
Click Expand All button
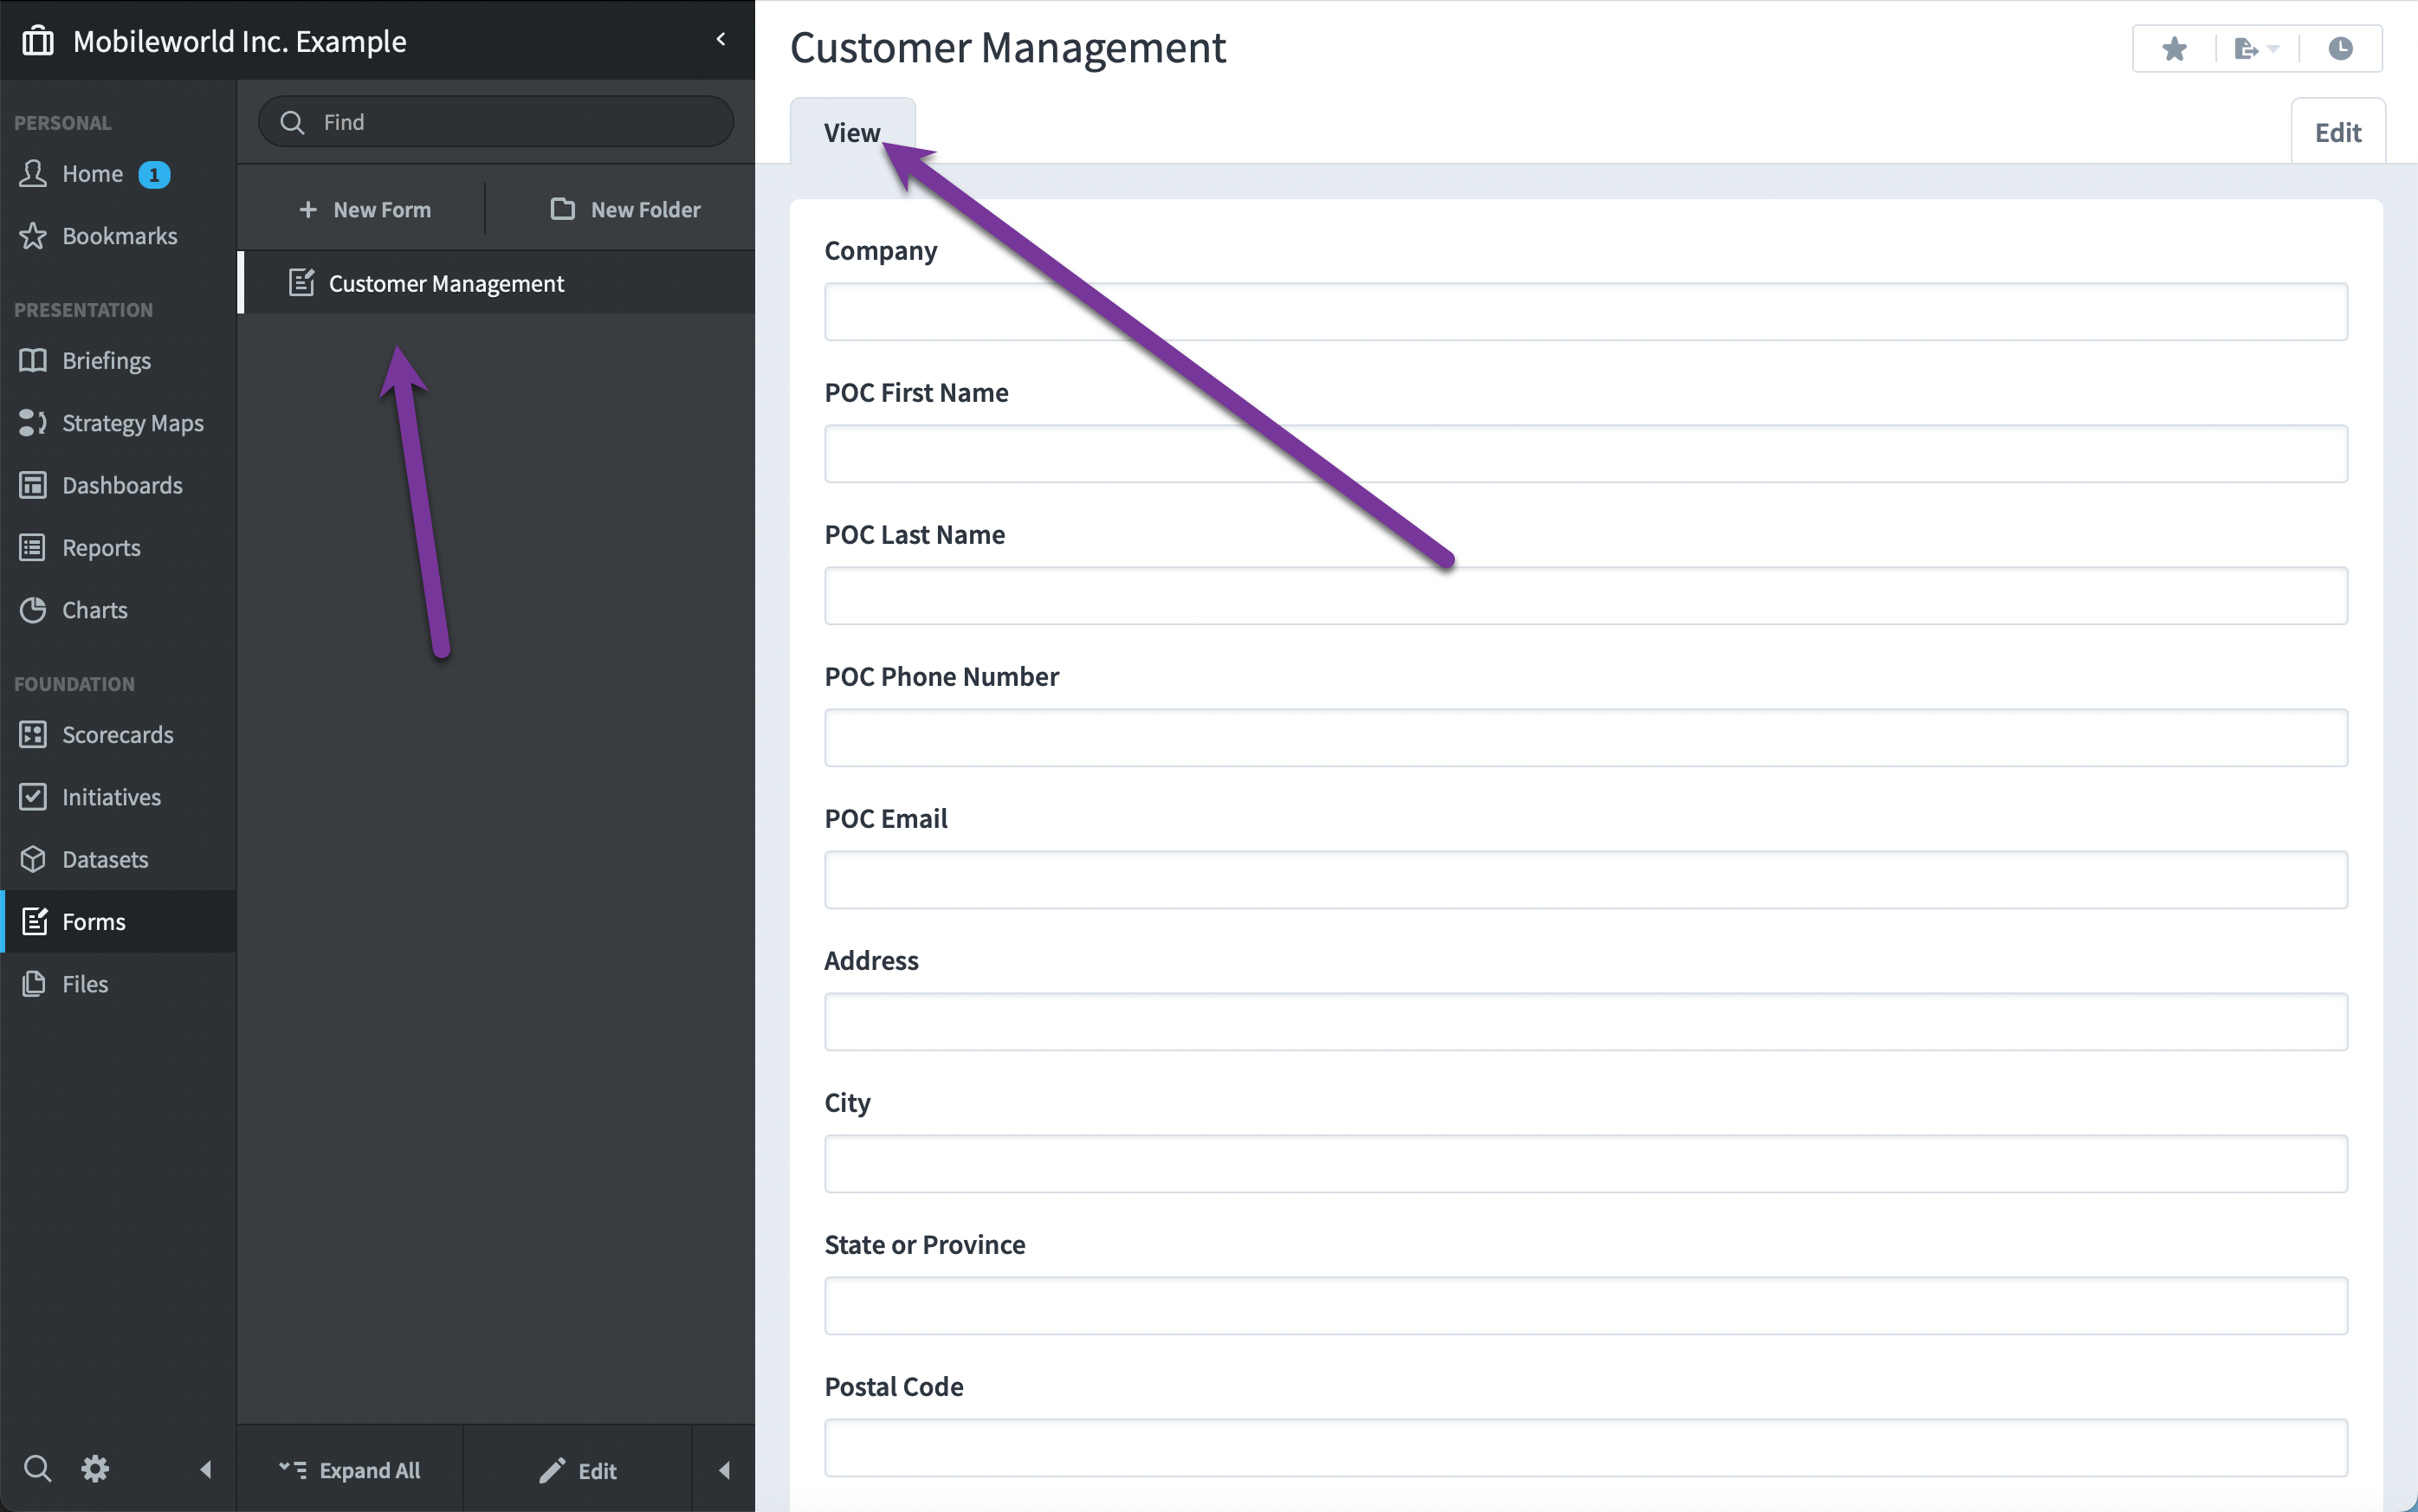pos(349,1470)
